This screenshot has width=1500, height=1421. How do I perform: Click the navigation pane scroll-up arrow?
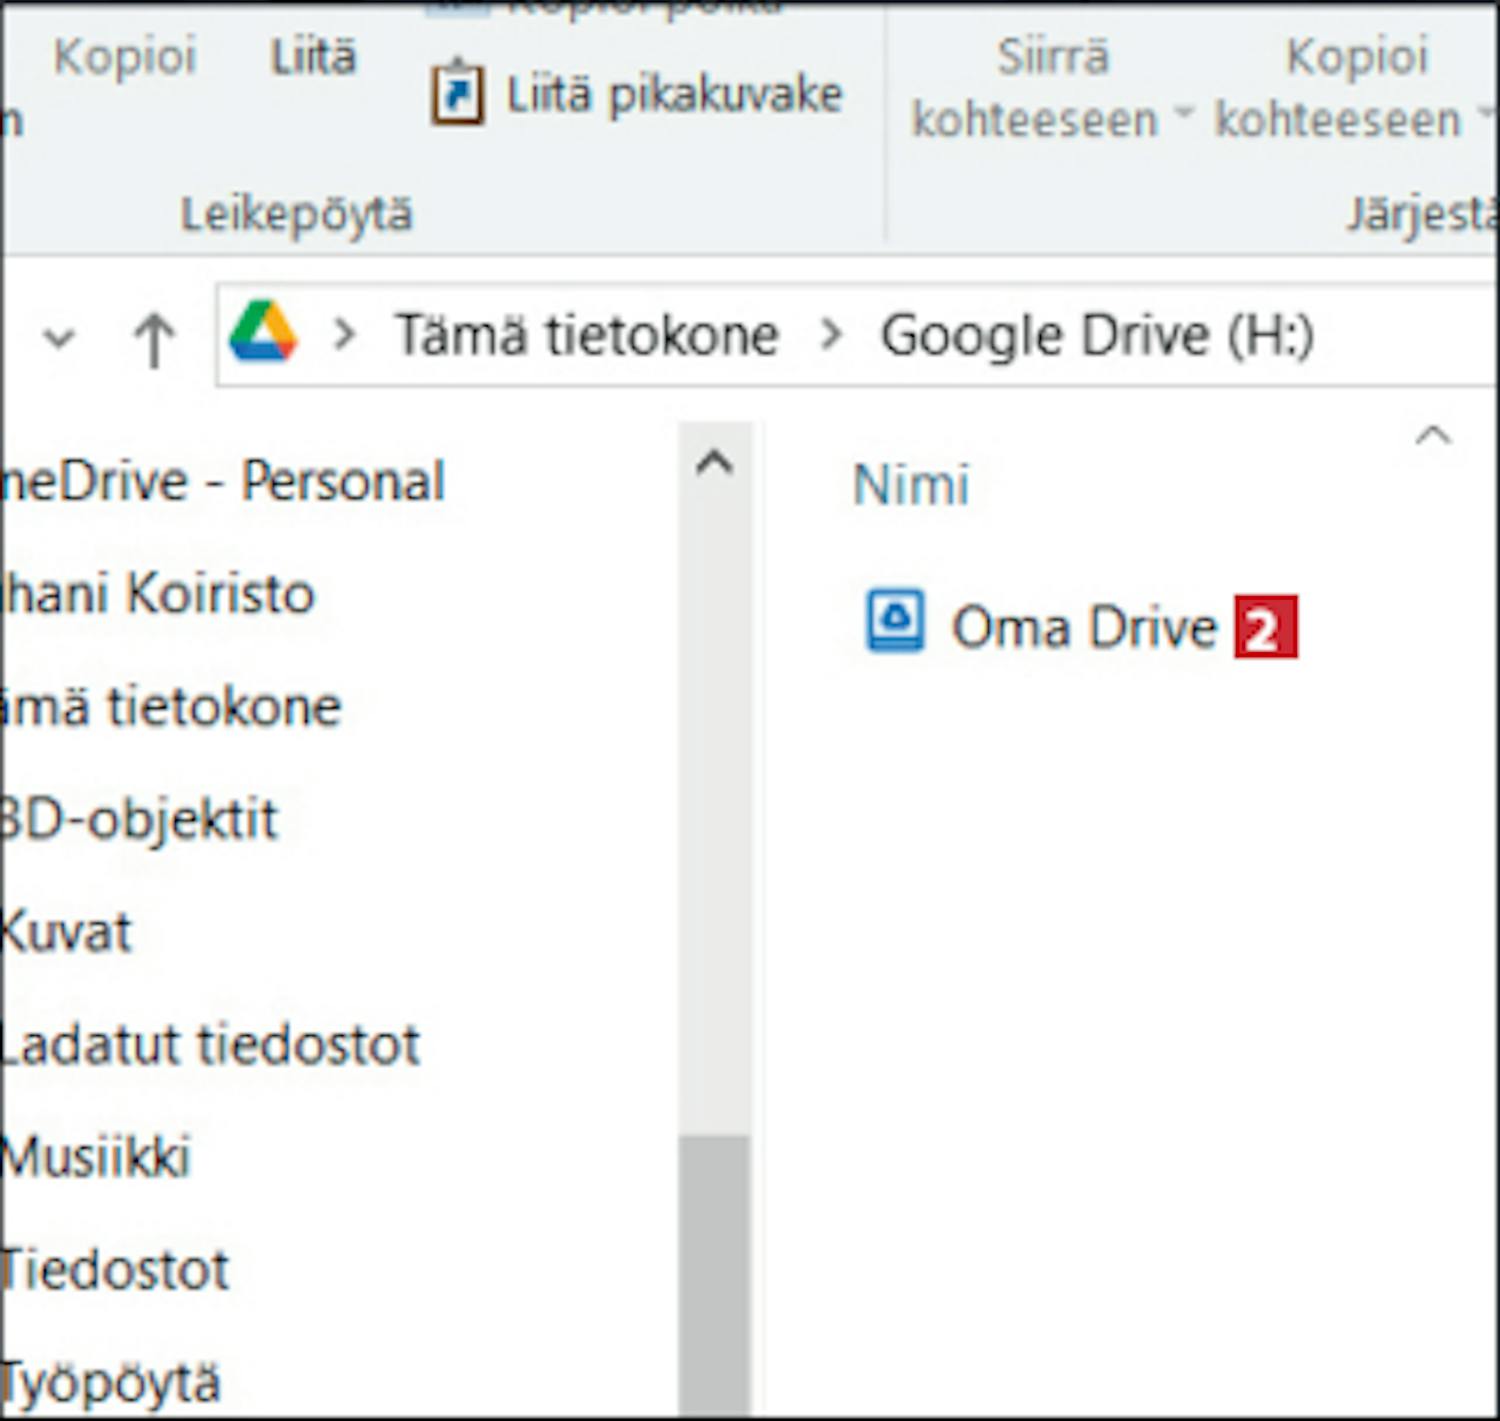tap(714, 463)
